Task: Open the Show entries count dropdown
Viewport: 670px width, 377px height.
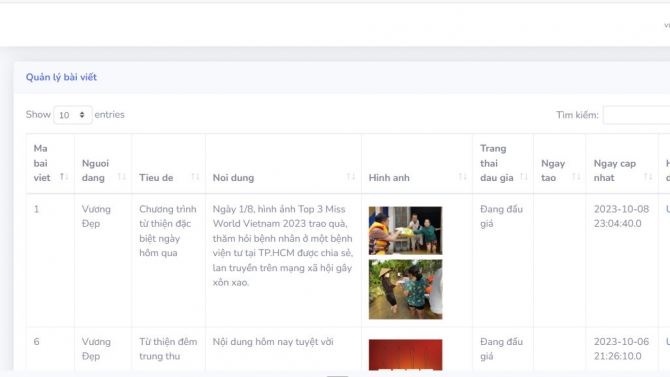Action: coord(73,115)
